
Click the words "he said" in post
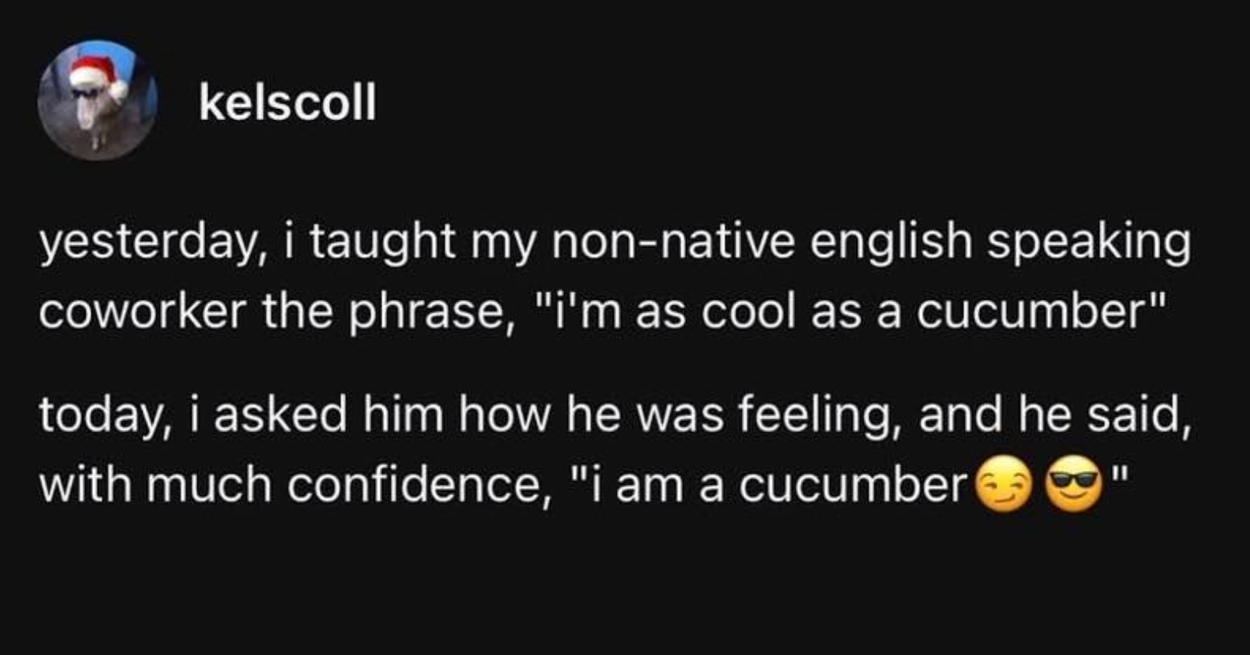1116,413
